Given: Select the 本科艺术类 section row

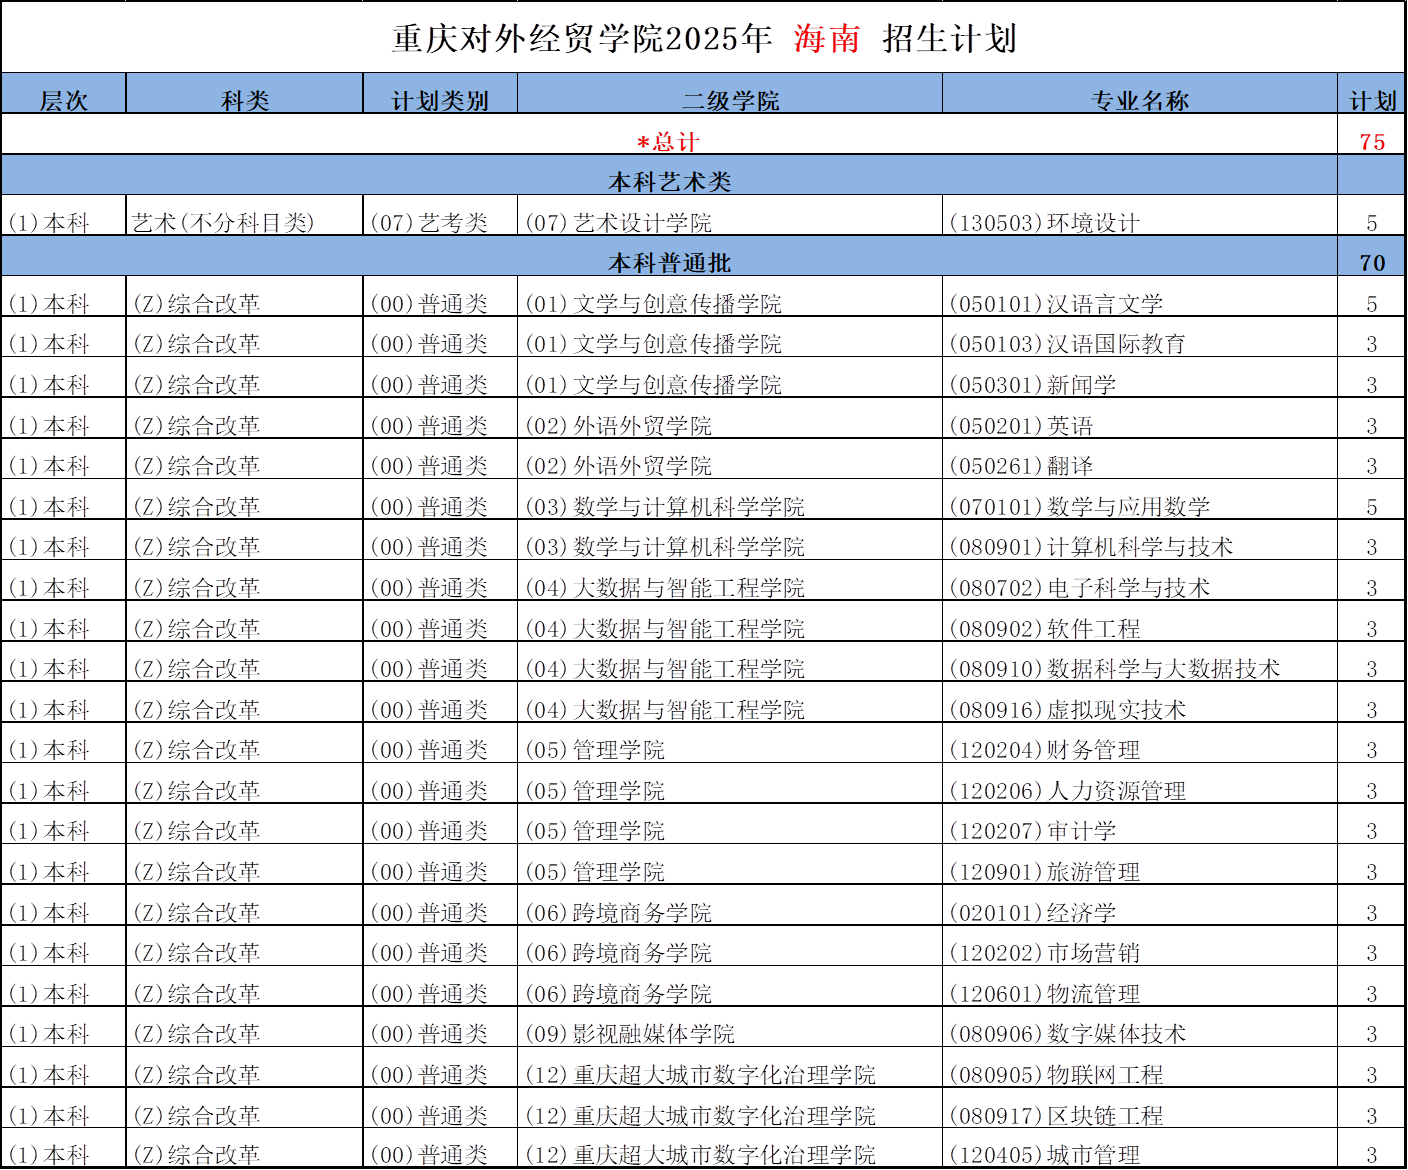Looking at the screenshot, I should click(x=669, y=181).
